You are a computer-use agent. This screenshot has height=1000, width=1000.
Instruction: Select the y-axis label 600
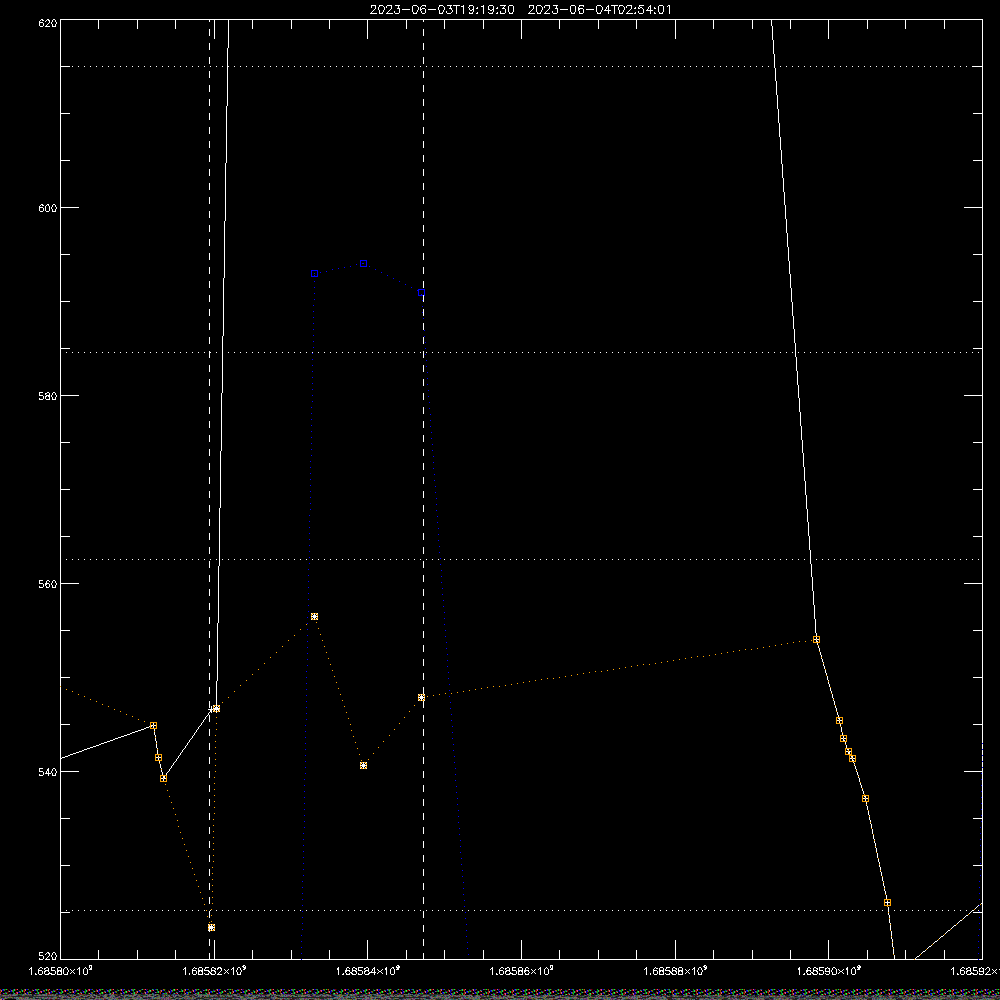pyautogui.click(x=48, y=208)
